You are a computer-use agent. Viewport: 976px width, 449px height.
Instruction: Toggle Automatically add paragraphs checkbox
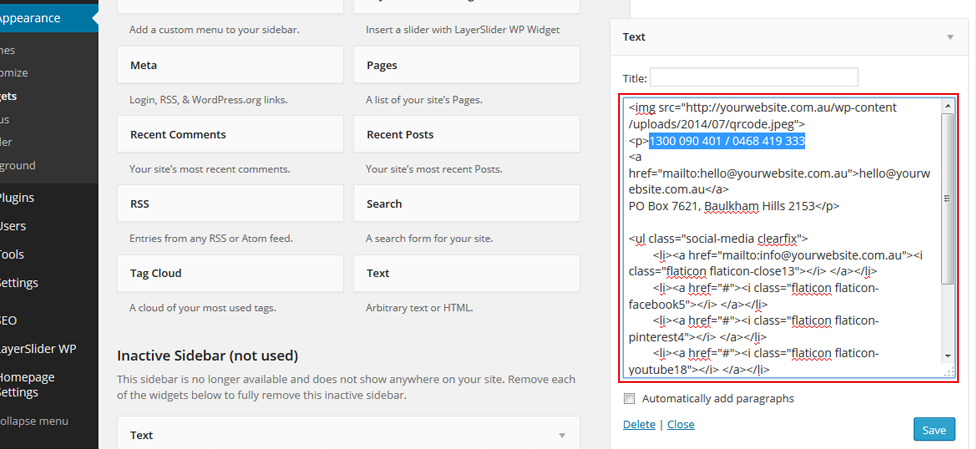pyautogui.click(x=629, y=399)
